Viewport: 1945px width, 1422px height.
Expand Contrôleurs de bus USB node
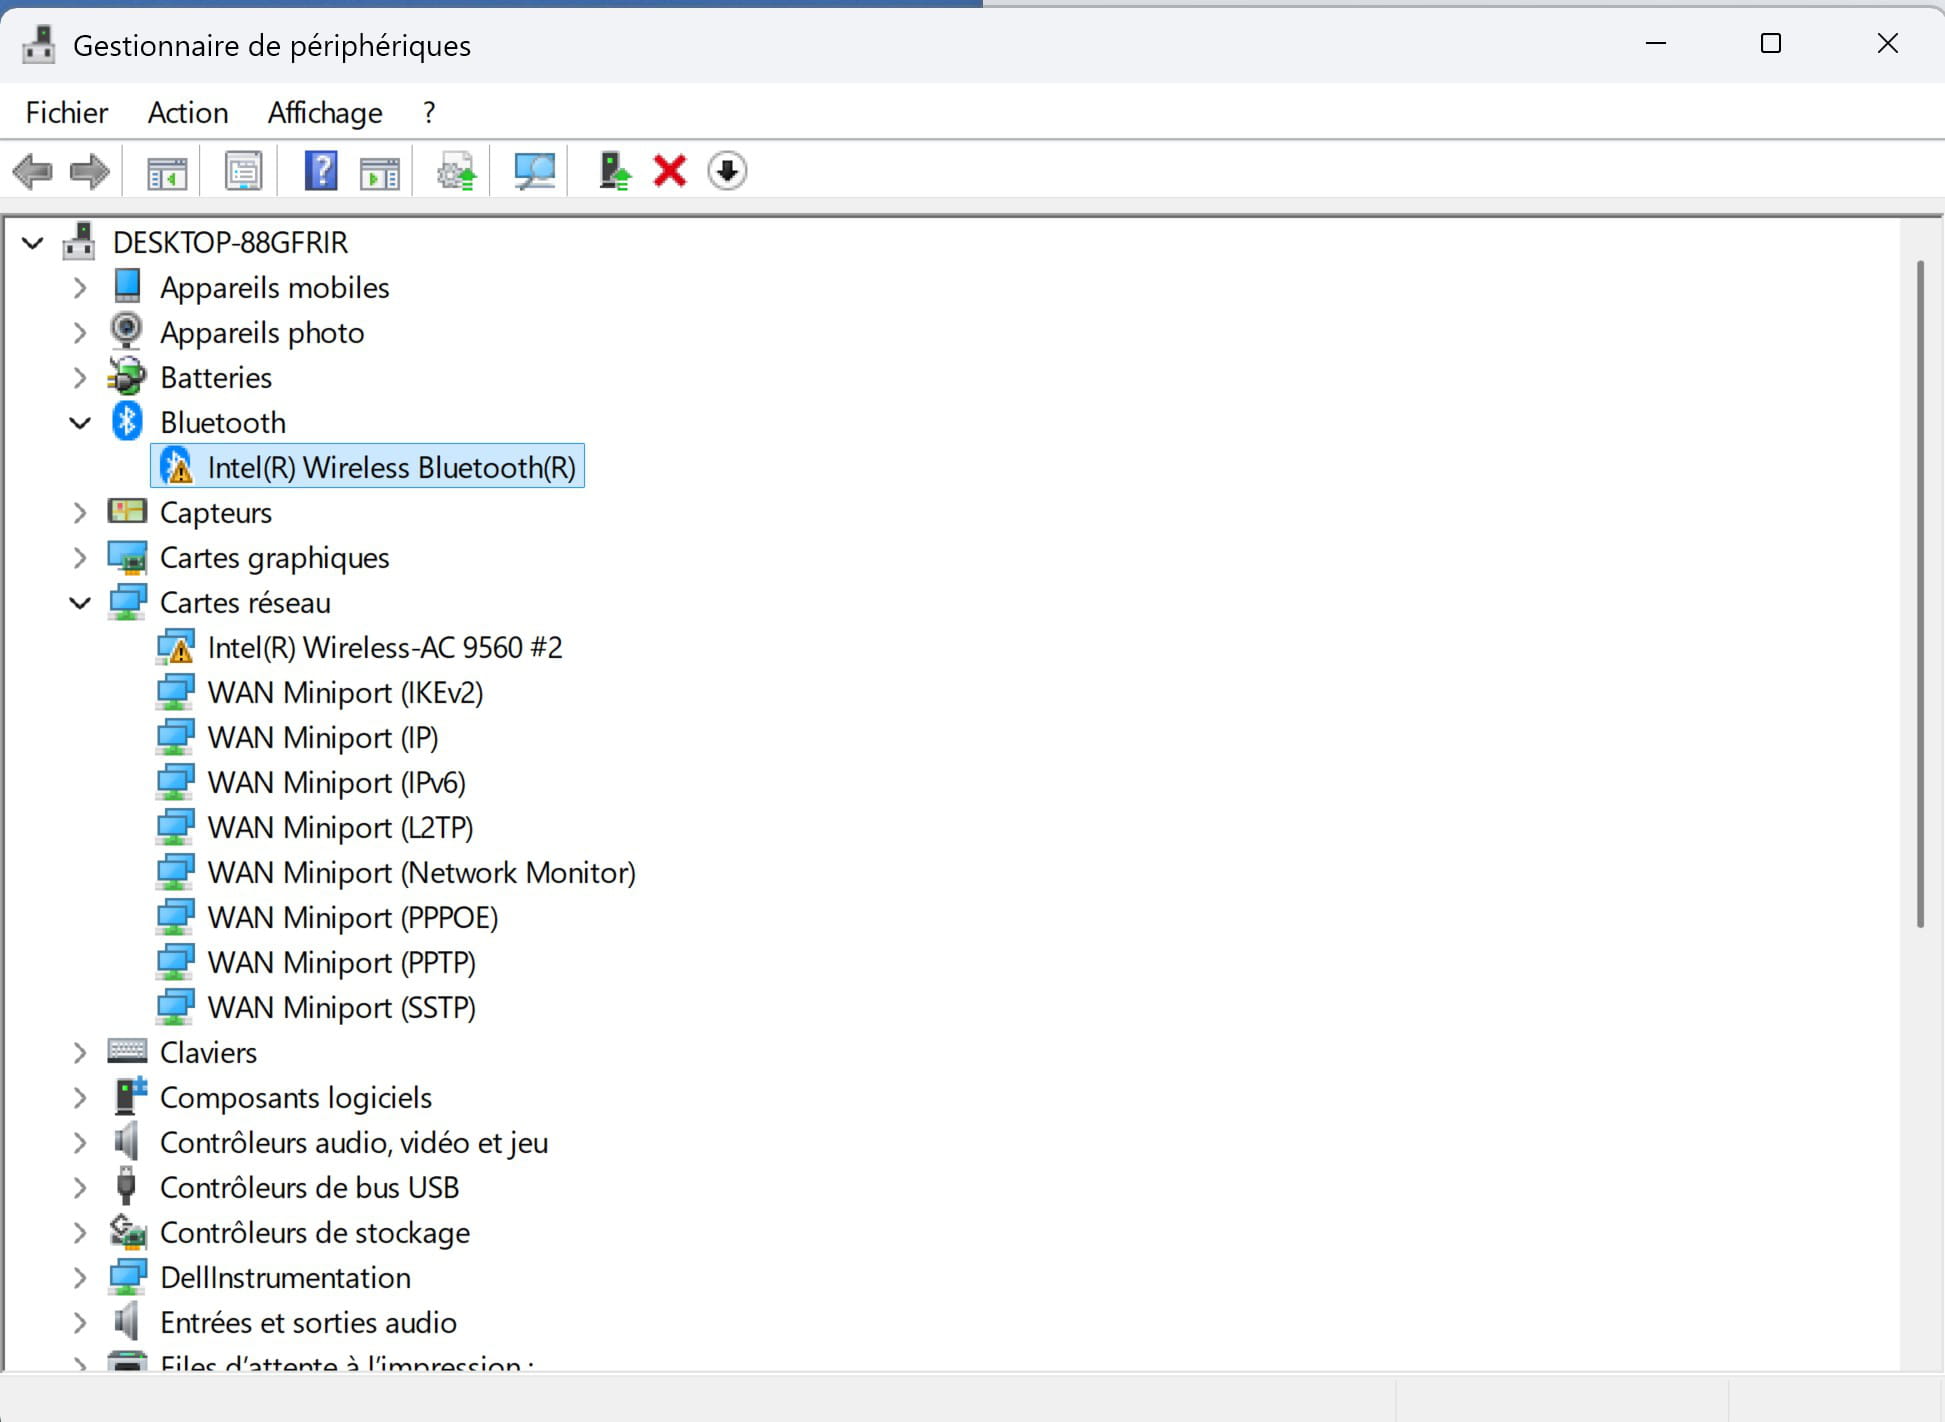tap(80, 1188)
